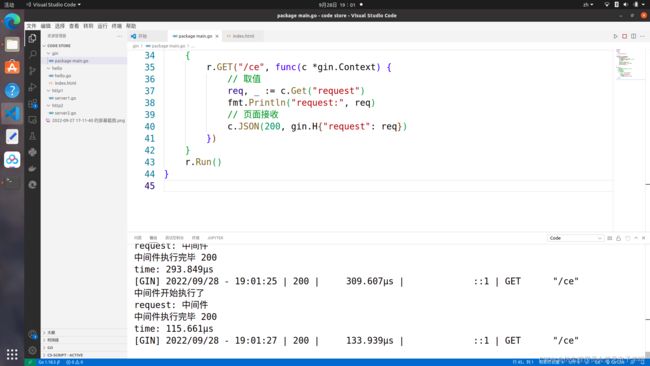Open Files manager from the dock
The height and width of the screenshot is (366, 650).
coord(12,44)
